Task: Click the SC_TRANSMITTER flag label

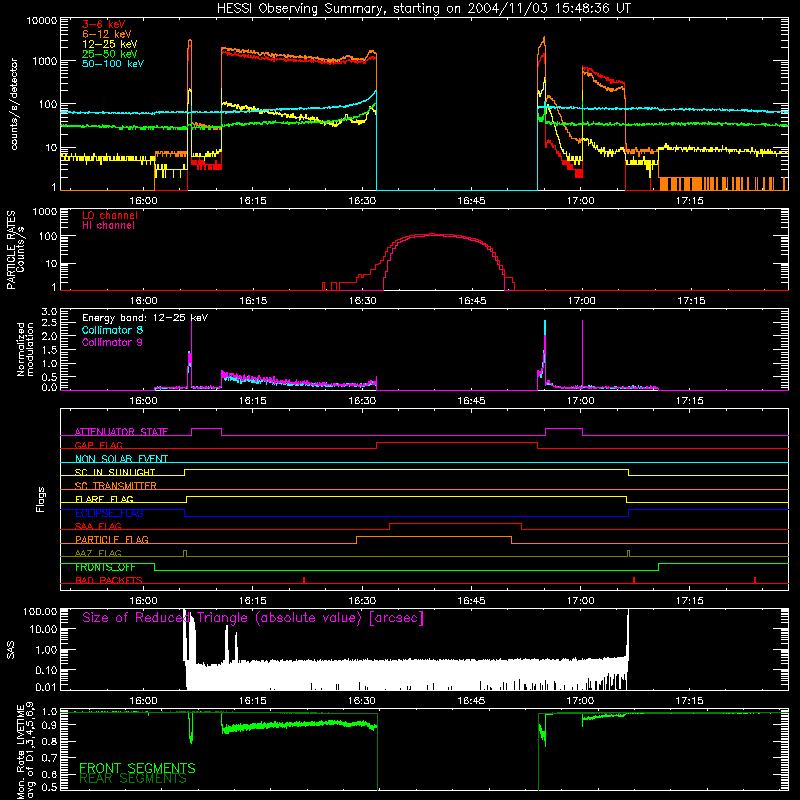Action: pos(116,485)
